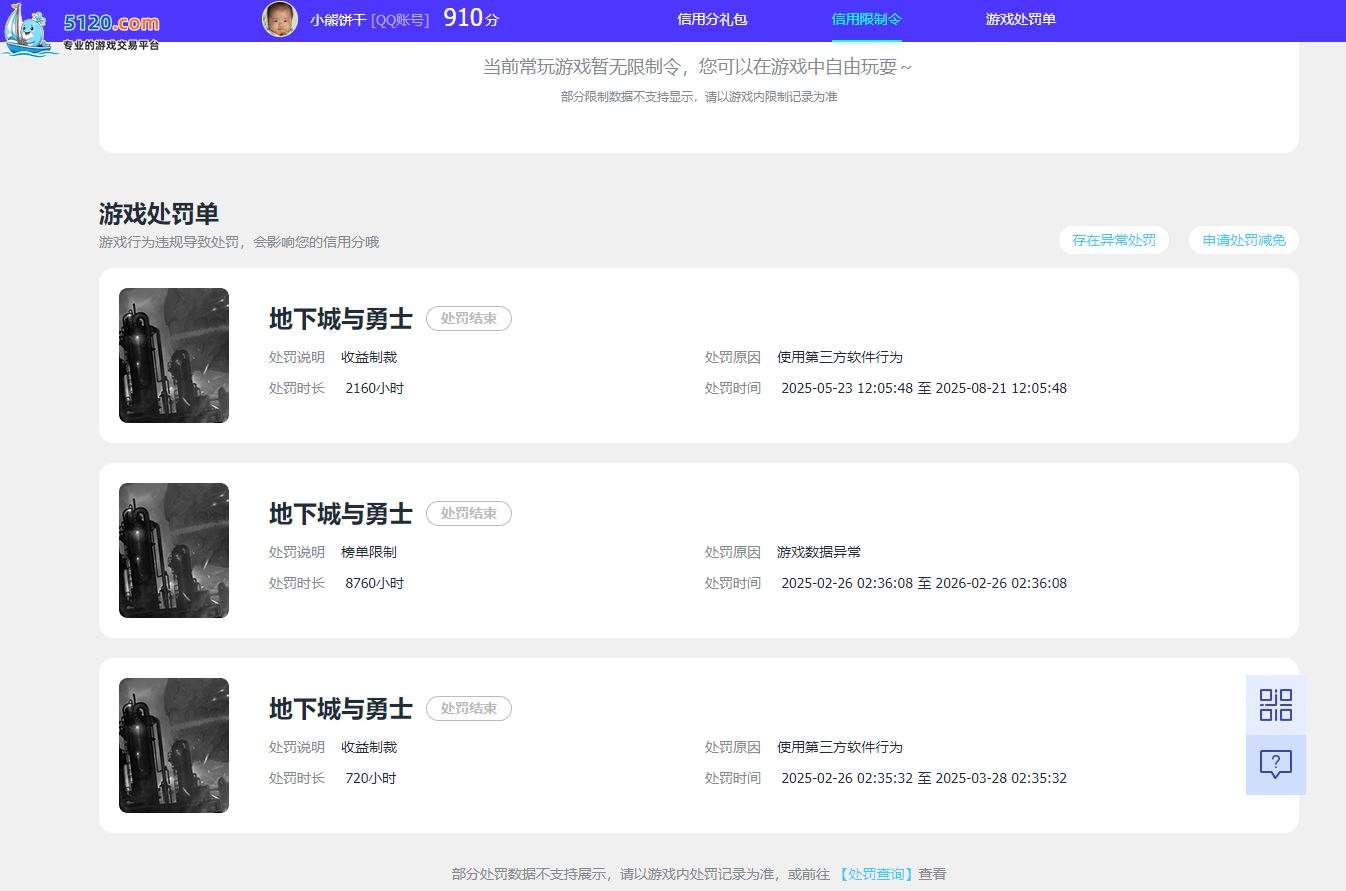Open the help question bubble icon
This screenshot has width=1346, height=891.
pos(1275,765)
